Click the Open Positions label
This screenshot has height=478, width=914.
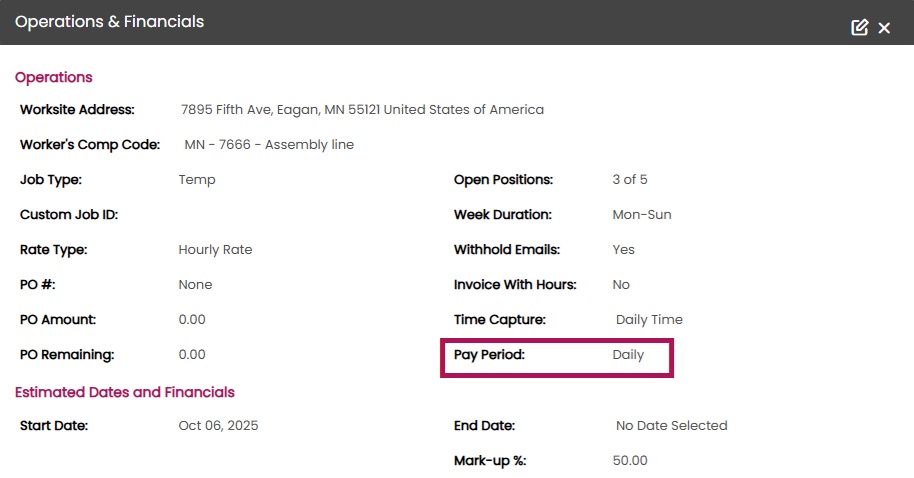[x=503, y=180]
